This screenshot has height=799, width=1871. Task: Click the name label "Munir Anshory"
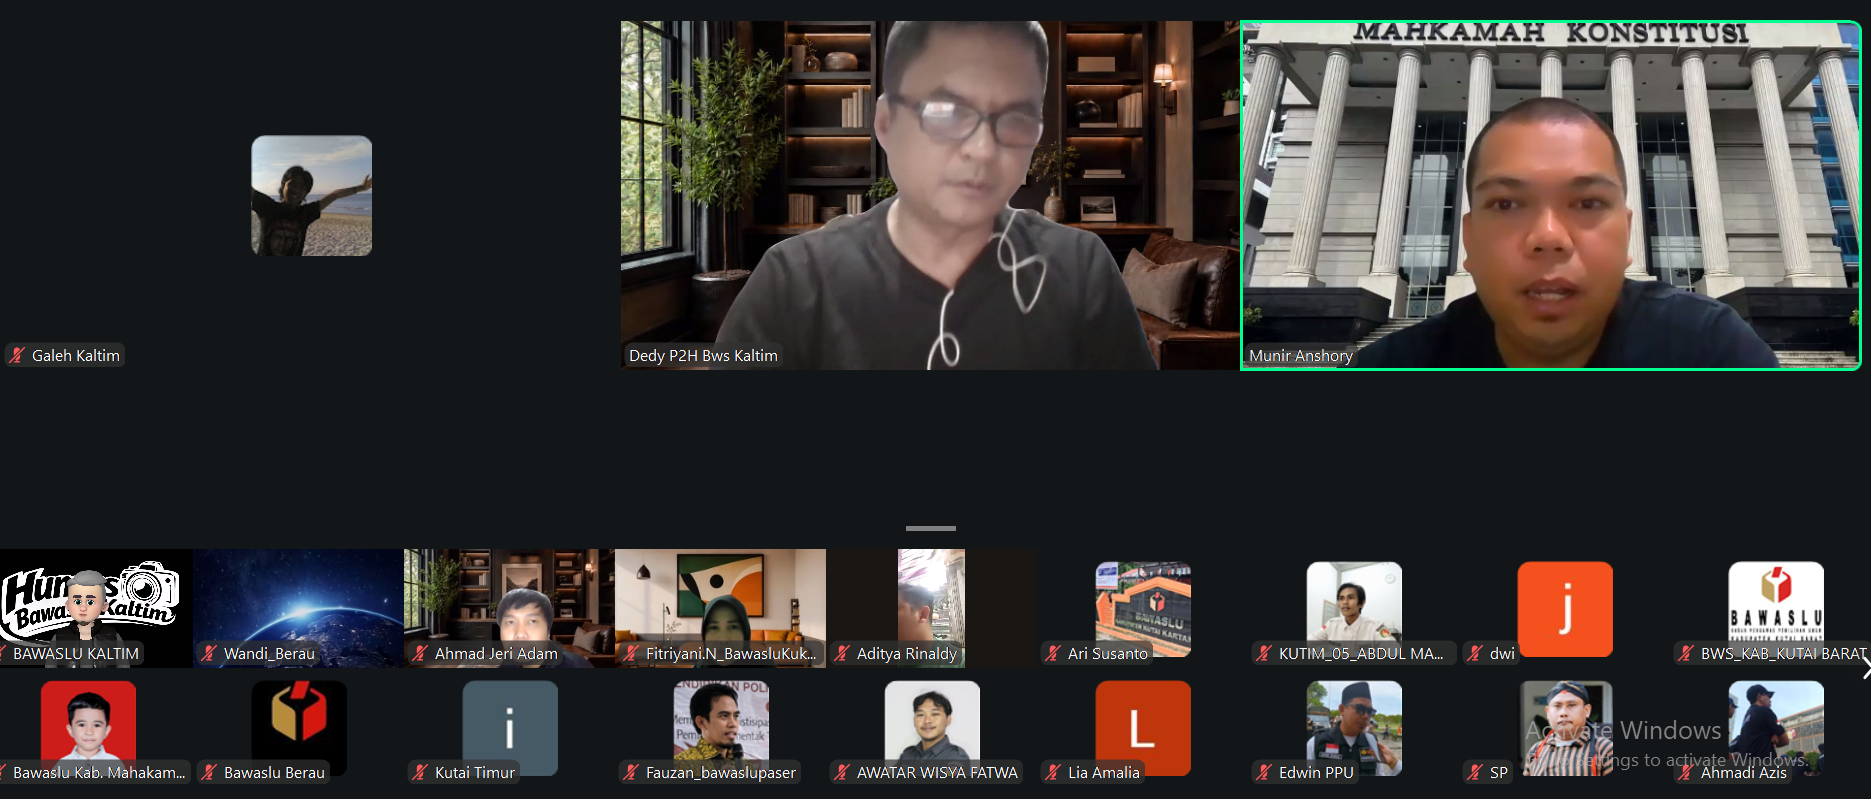point(1300,355)
